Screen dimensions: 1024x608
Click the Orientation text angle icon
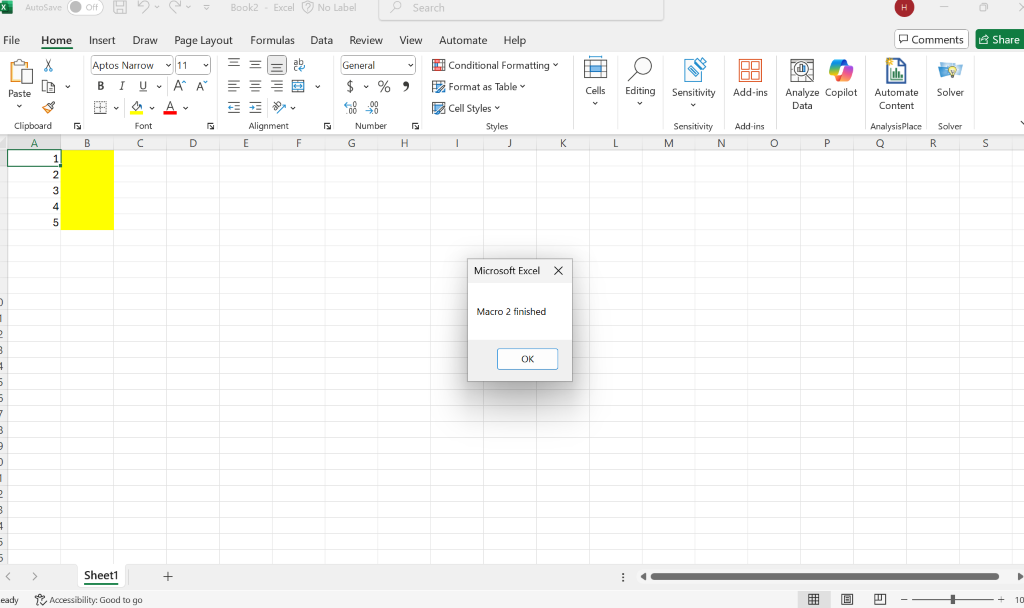(280, 107)
